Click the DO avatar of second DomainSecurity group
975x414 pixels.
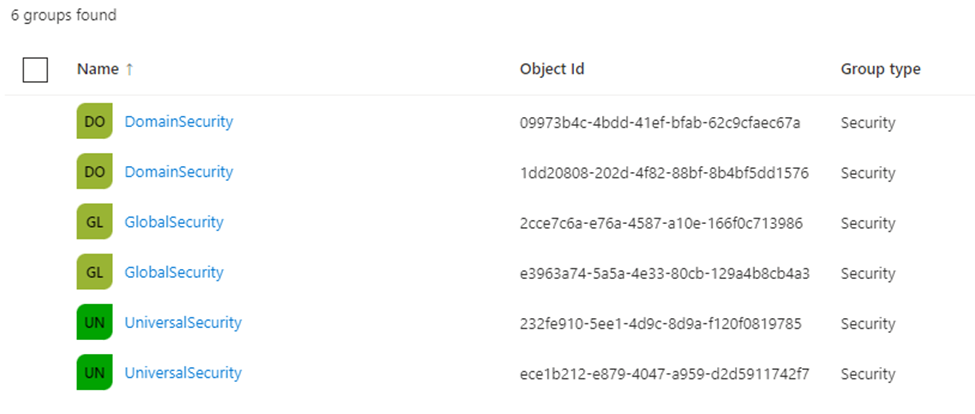coord(95,172)
